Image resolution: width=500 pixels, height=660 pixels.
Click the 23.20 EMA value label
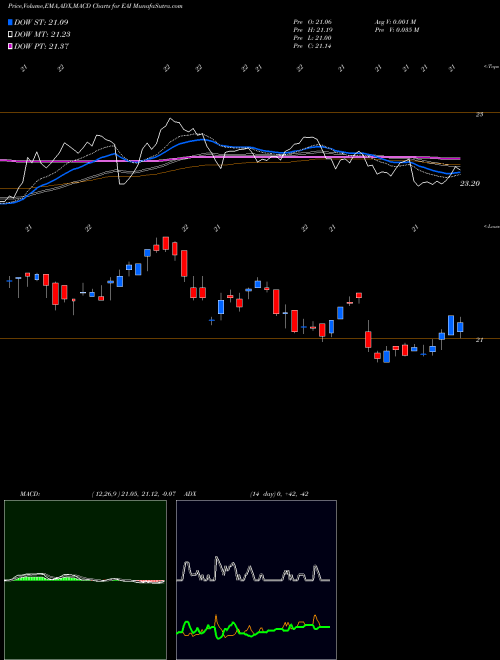pyautogui.click(x=470, y=184)
